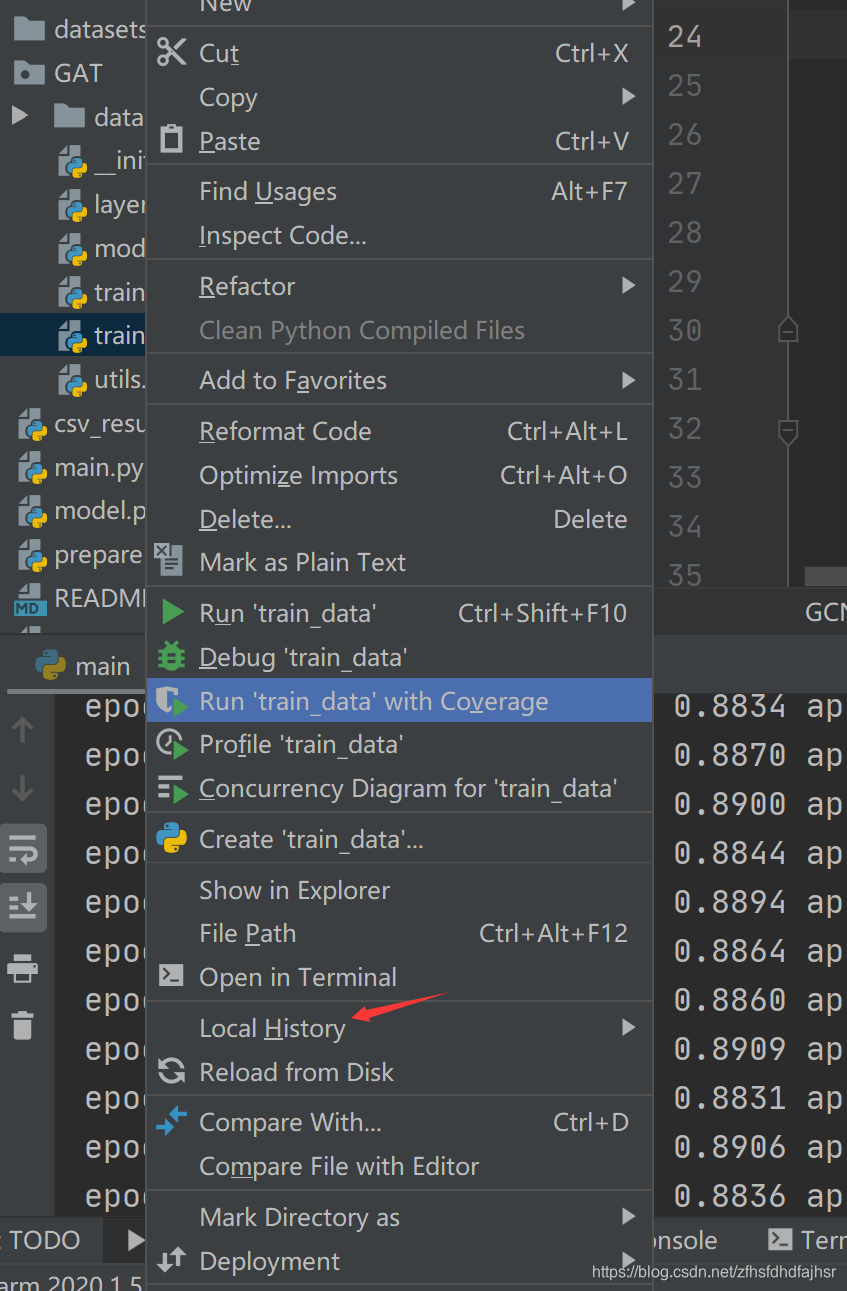This screenshot has width=847, height=1291.
Task: Choose Compare File with Editor entry
Action: [x=400, y=1166]
